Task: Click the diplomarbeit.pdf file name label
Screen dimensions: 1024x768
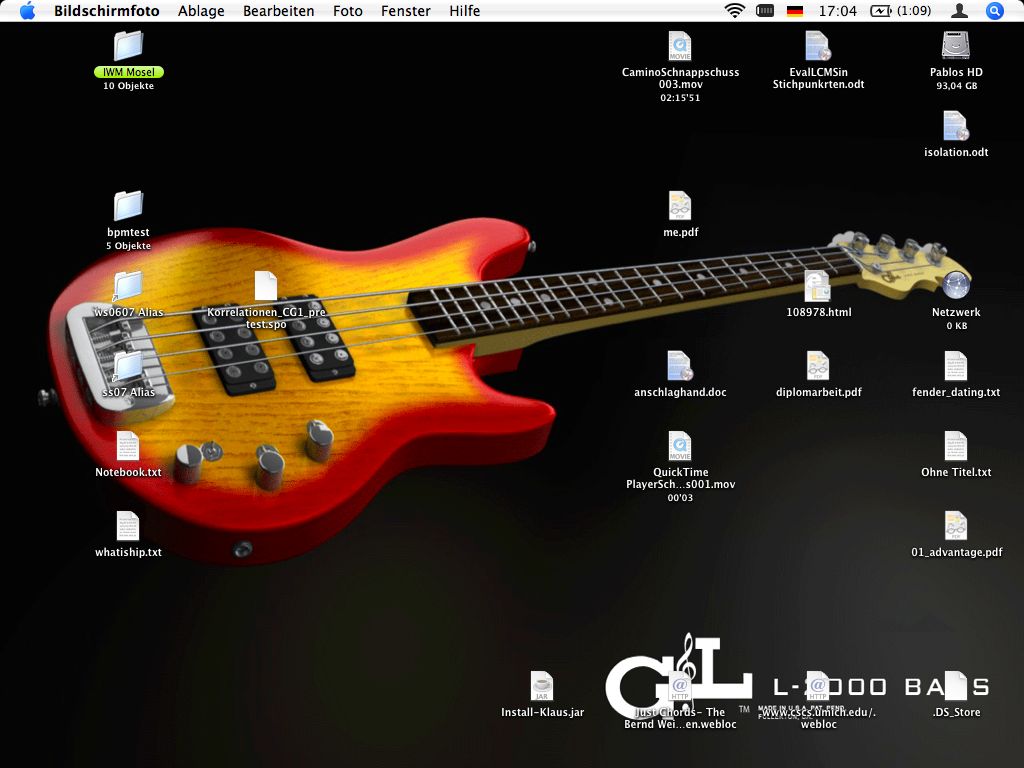Action: [x=818, y=392]
